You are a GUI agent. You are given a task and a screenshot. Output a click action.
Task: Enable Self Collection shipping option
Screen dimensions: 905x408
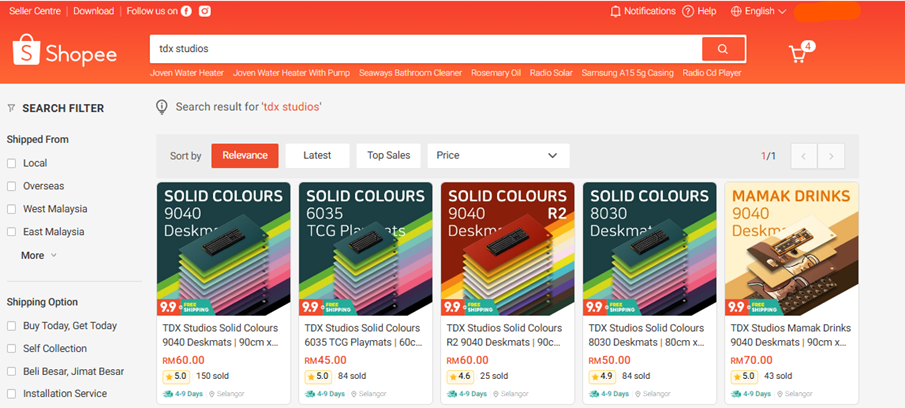tap(12, 349)
